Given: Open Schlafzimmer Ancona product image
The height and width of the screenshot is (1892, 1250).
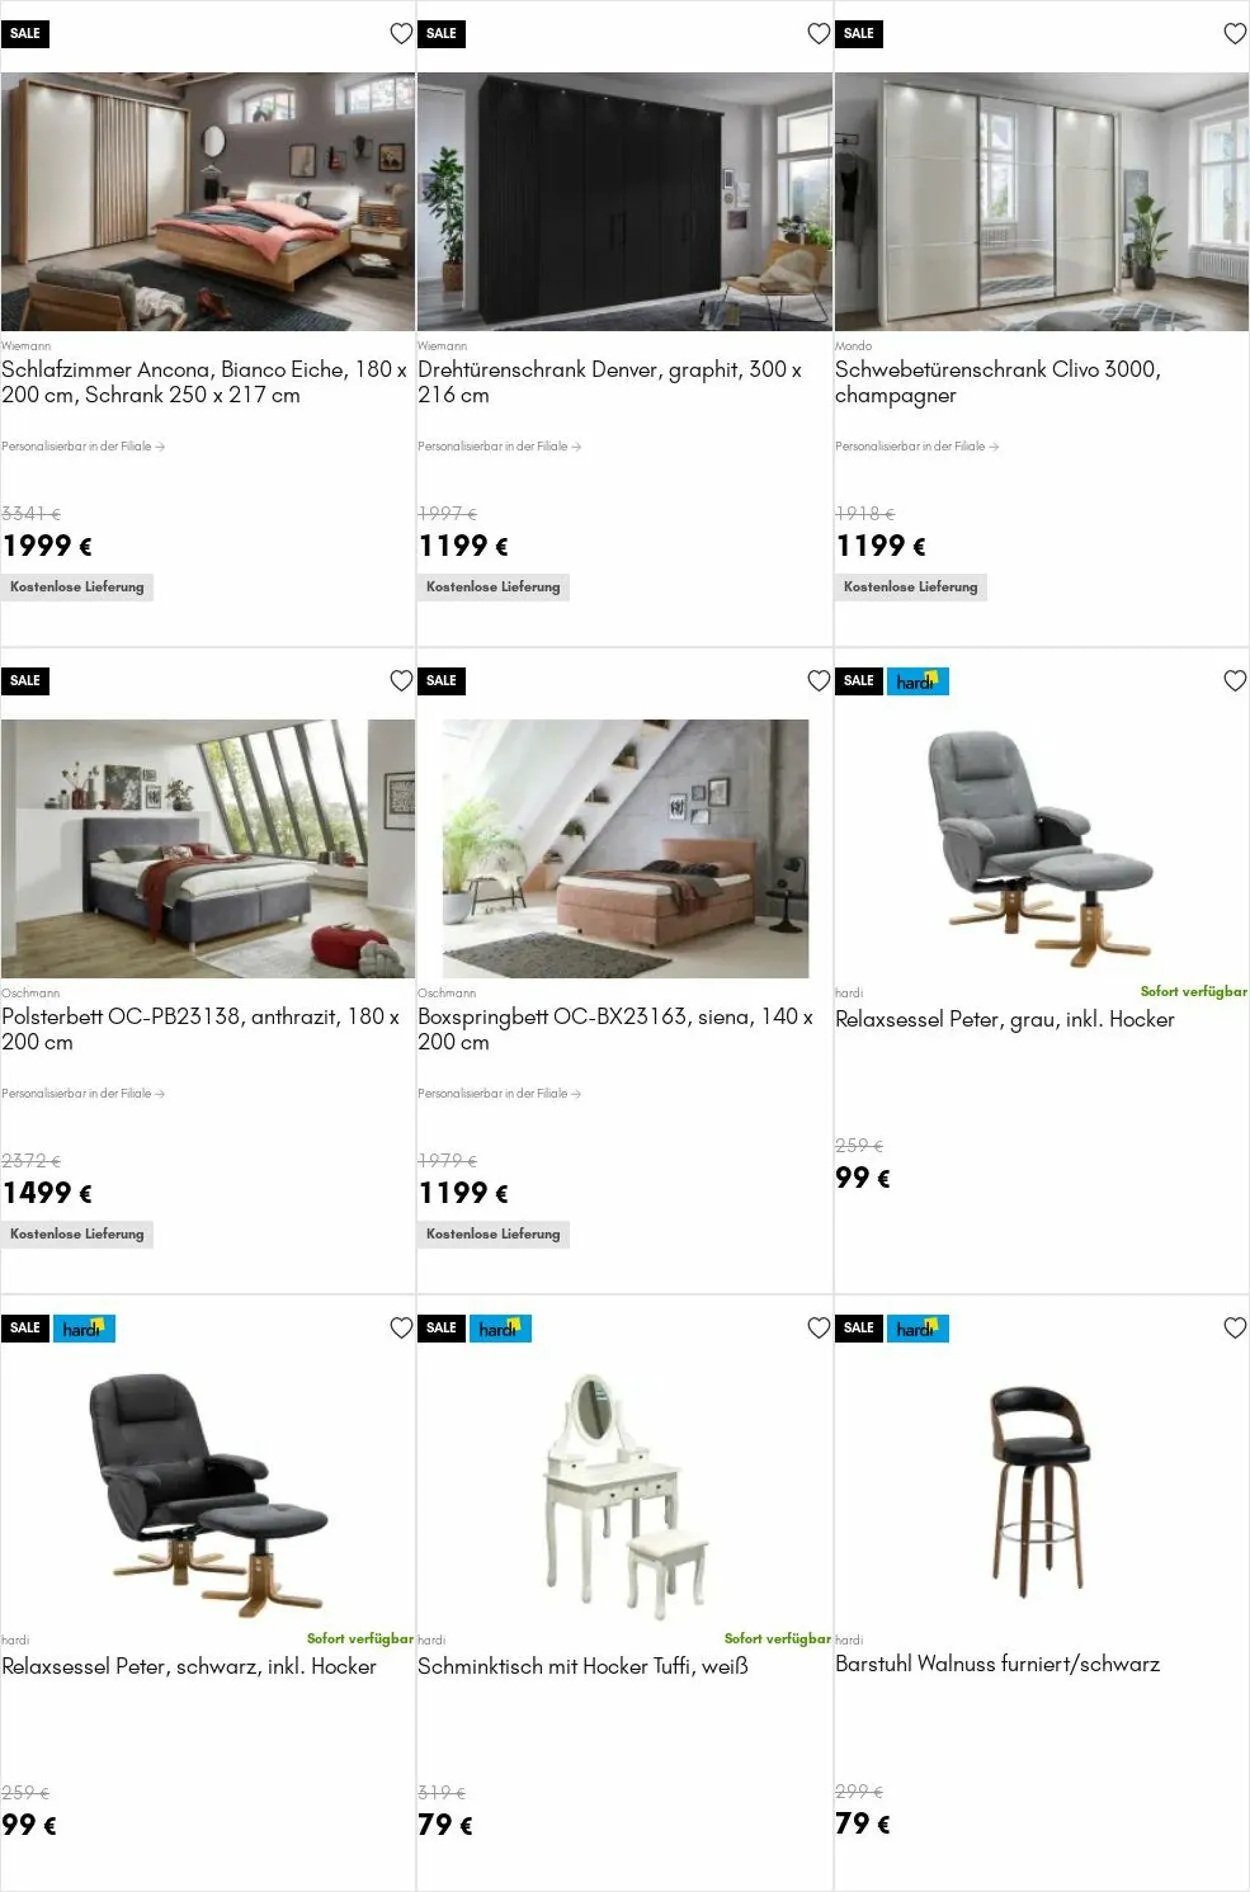Looking at the screenshot, I should [x=208, y=201].
